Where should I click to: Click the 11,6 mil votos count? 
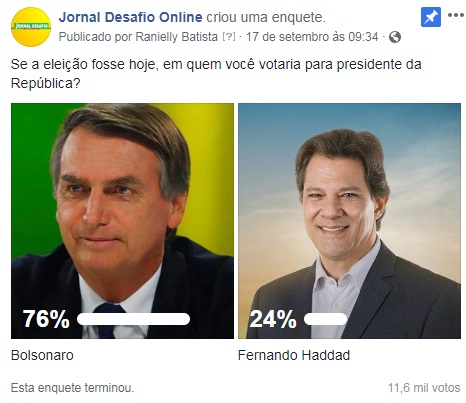coord(424,388)
